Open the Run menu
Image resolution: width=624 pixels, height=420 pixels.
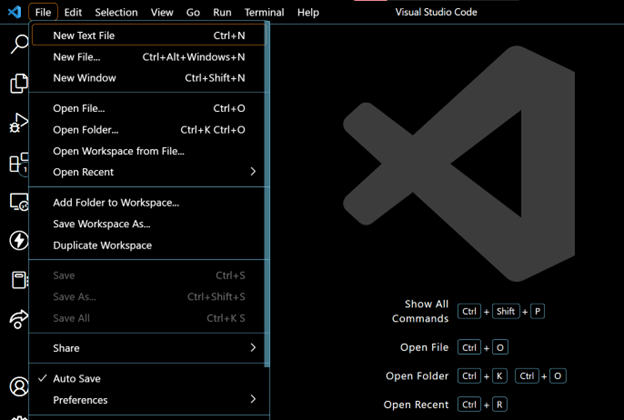click(222, 12)
